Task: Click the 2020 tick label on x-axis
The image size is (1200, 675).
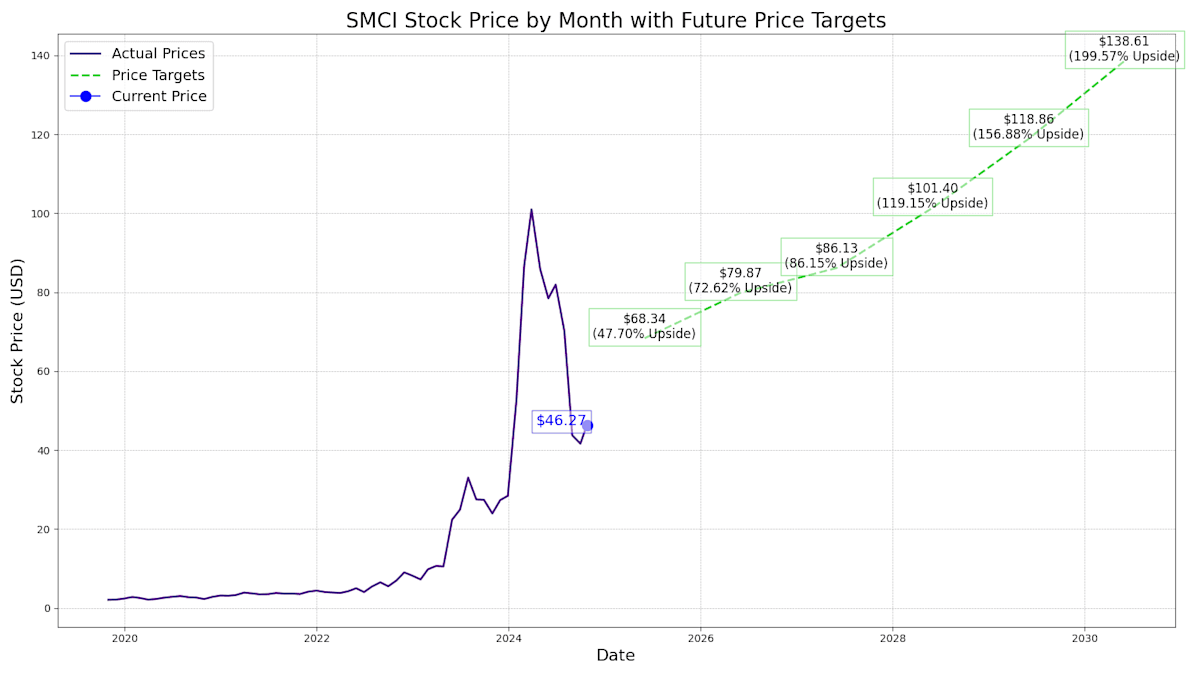Action: tap(124, 638)
